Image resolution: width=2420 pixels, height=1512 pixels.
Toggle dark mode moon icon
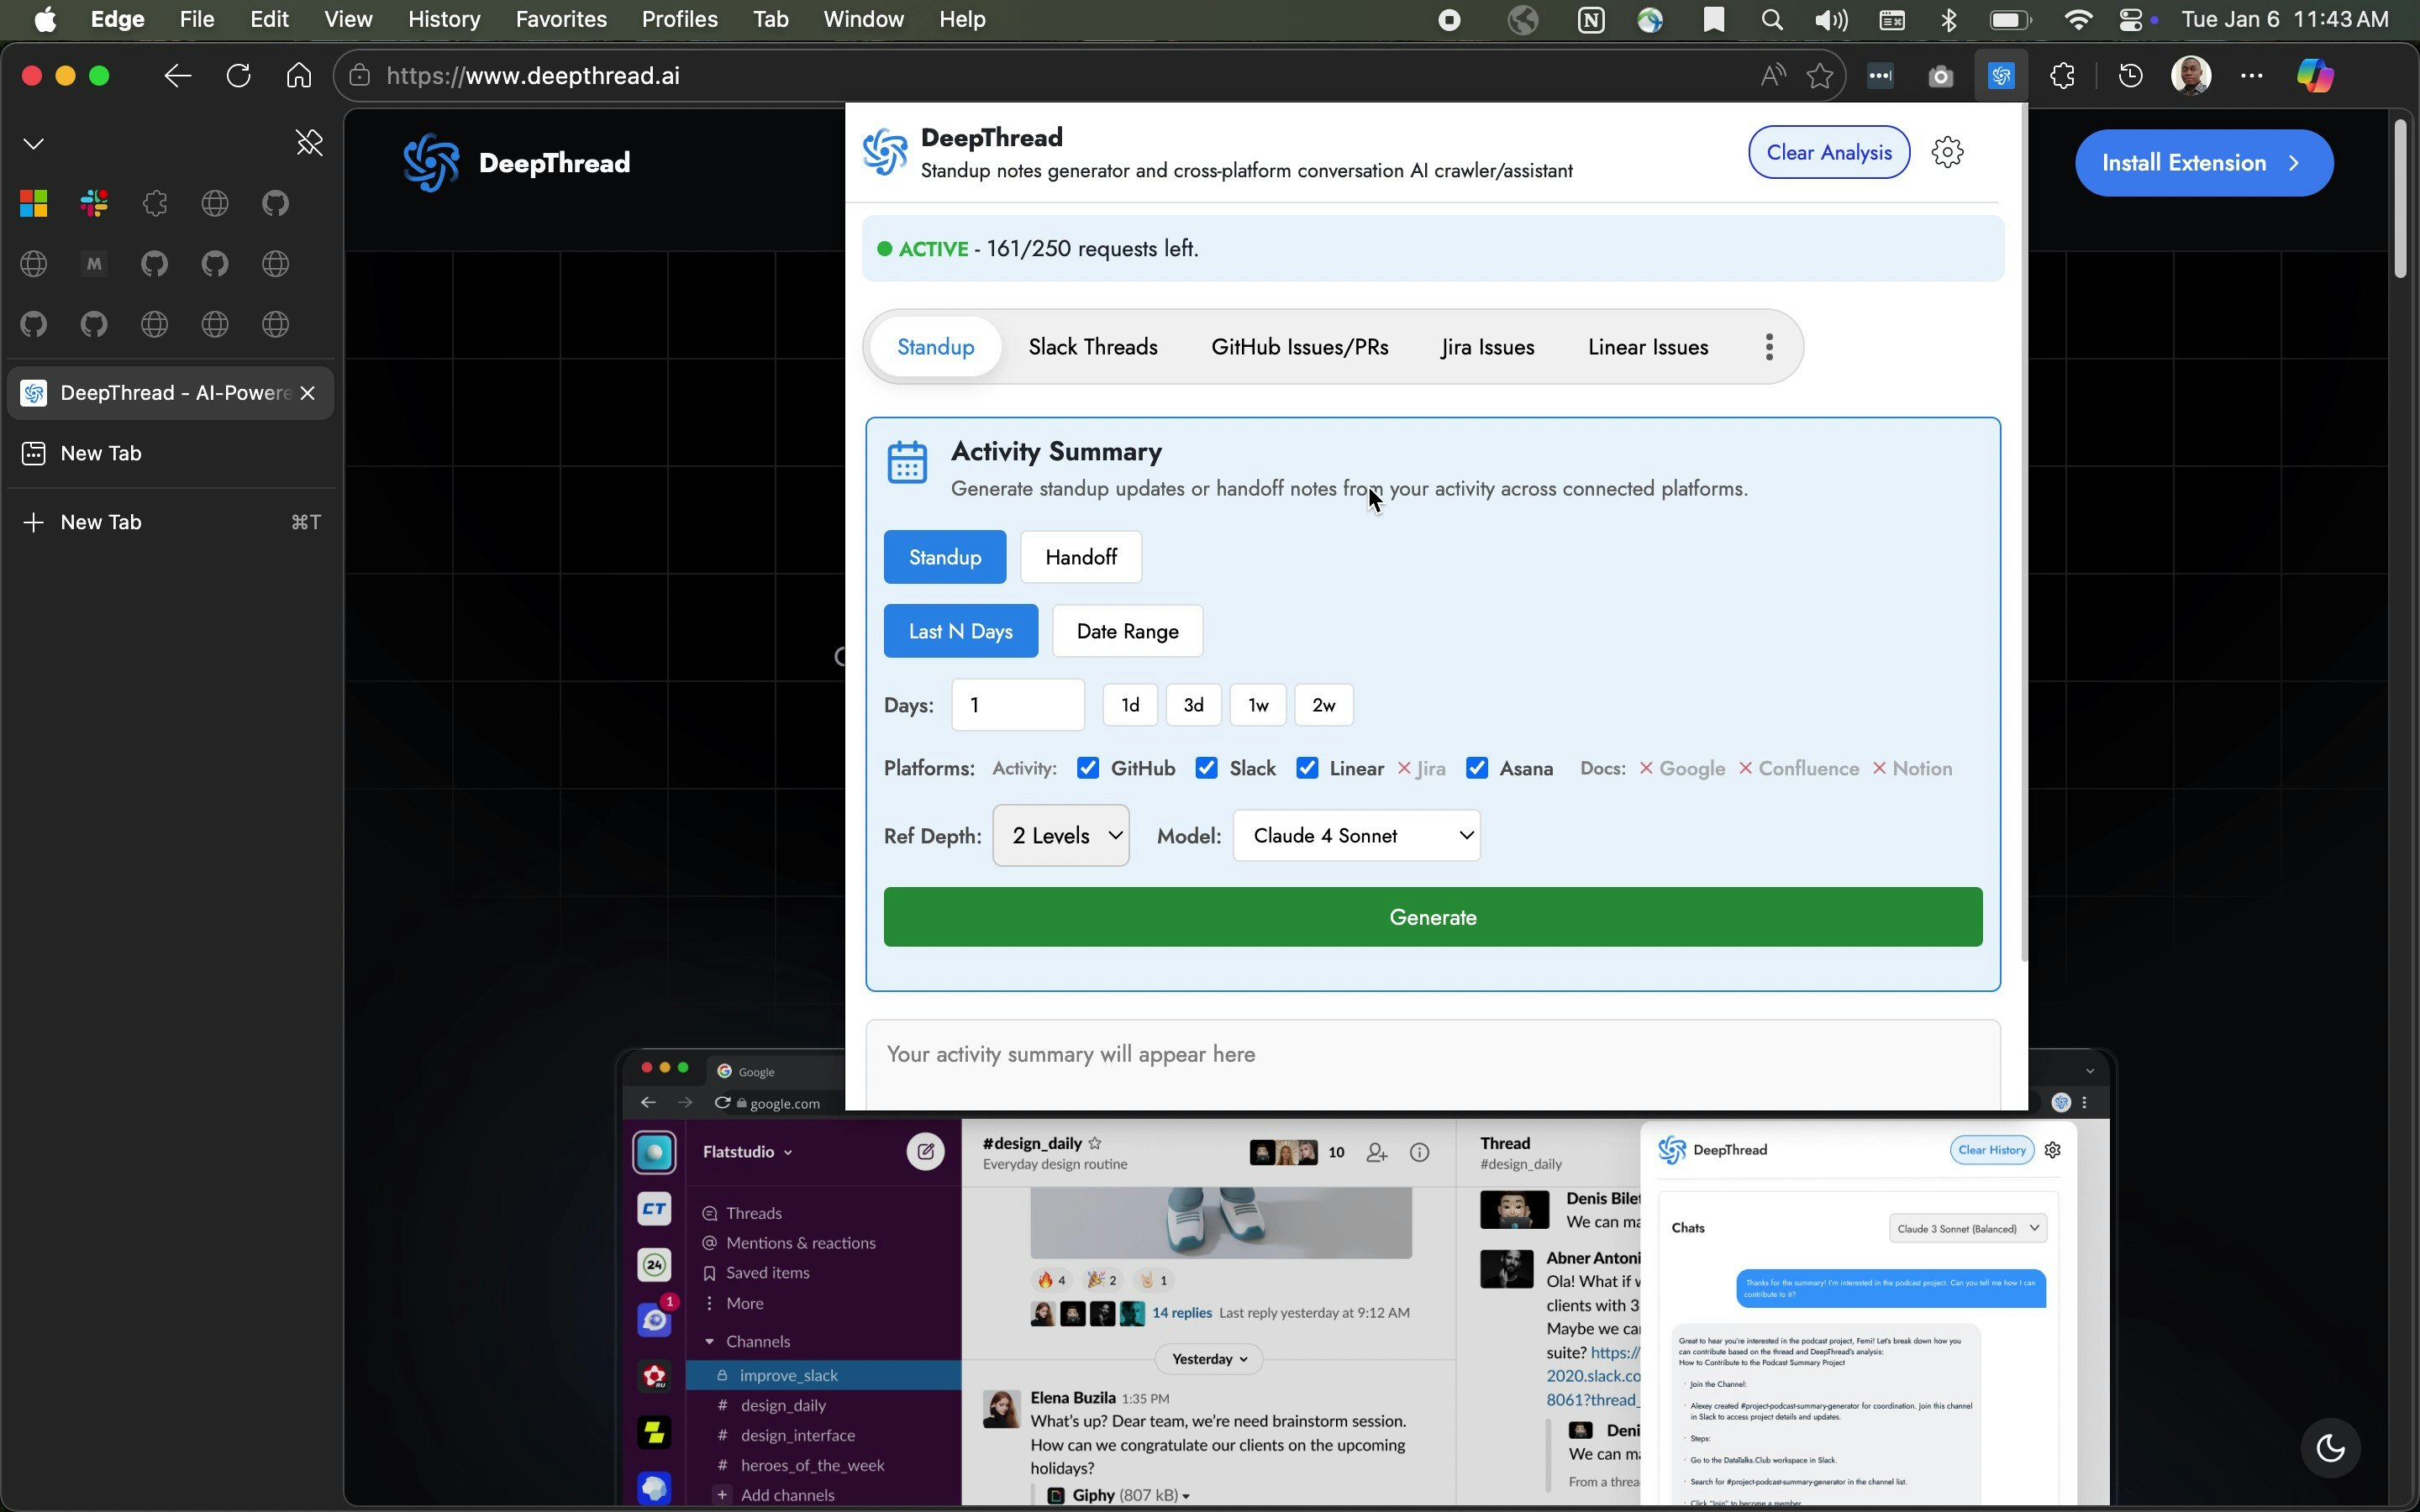click(x=2330, y=1447)
